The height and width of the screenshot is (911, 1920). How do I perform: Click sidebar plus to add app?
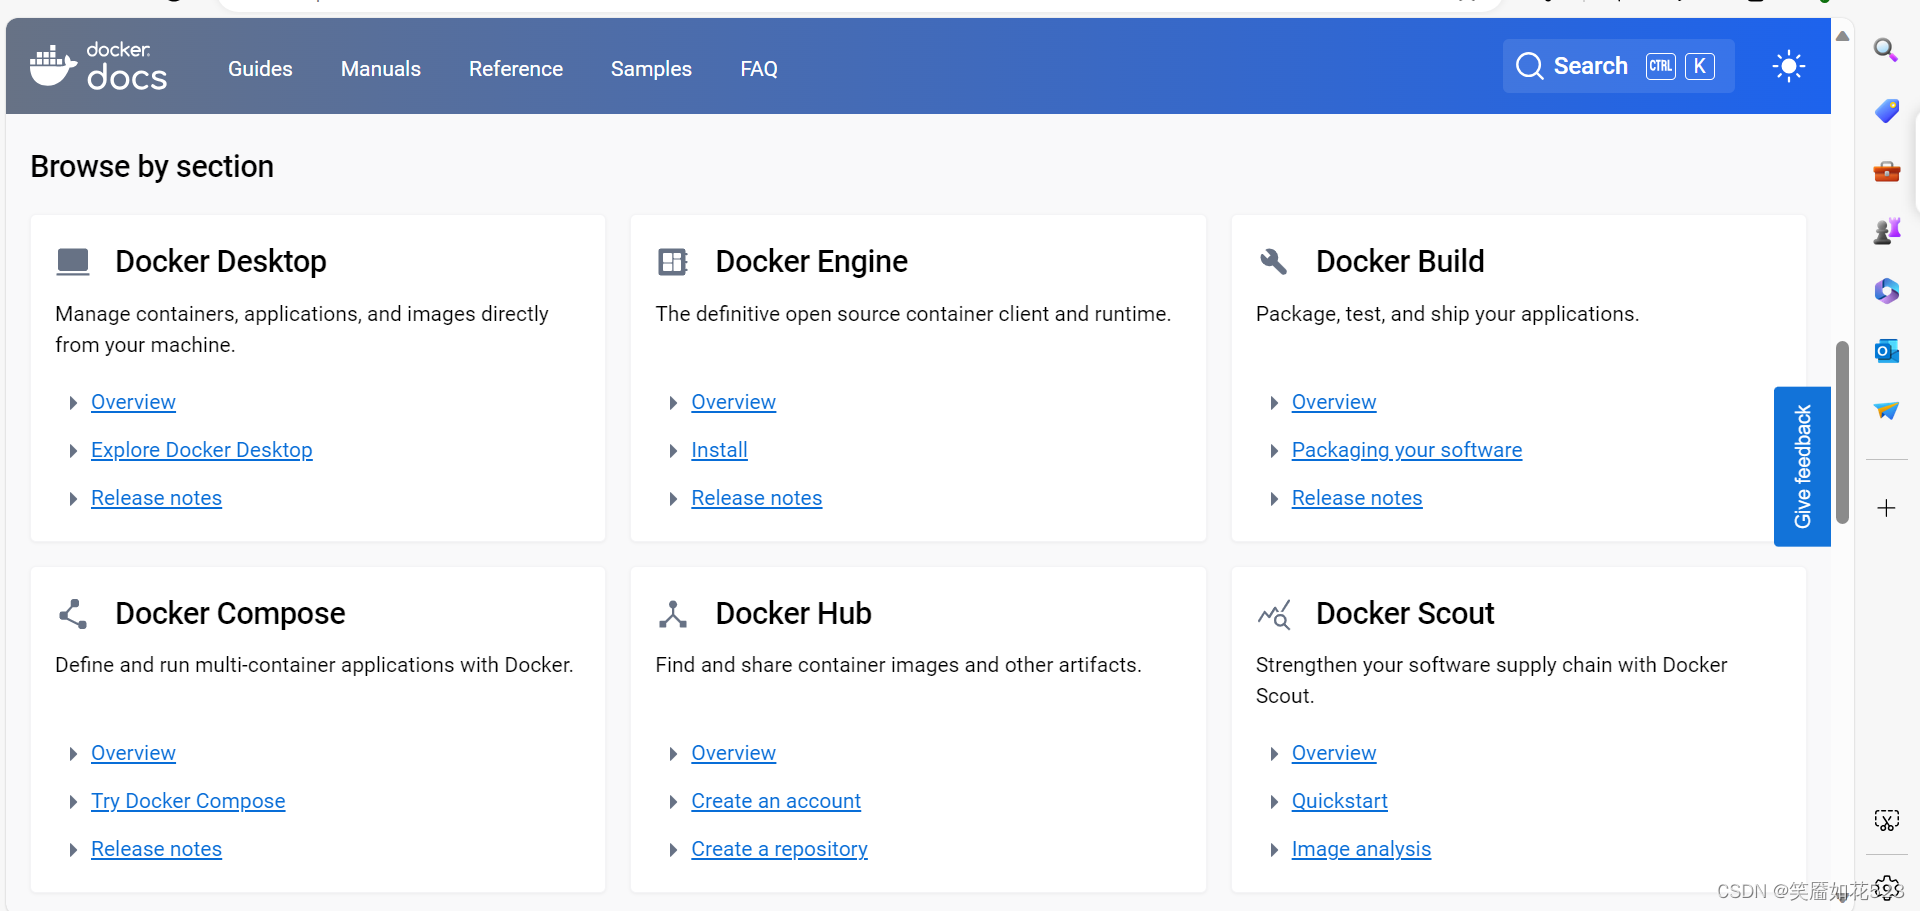[x=1886, y=508]
